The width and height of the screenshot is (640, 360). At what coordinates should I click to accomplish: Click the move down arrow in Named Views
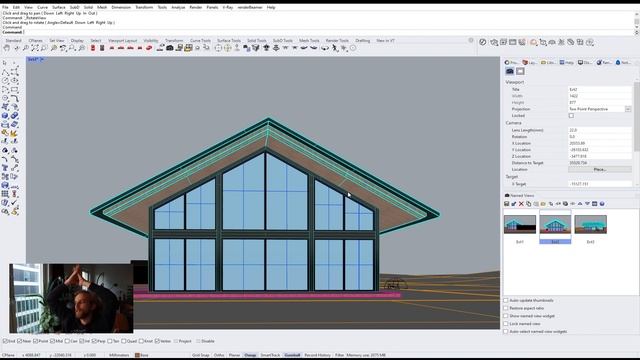click(x=587, y=204)
